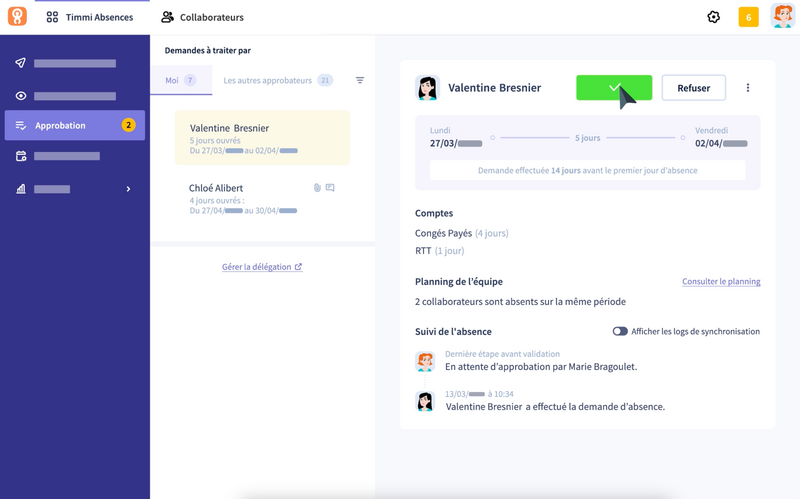Click the RTT (1 jour) line
Viewport: 800px width, 499px height.
(439, 251)
